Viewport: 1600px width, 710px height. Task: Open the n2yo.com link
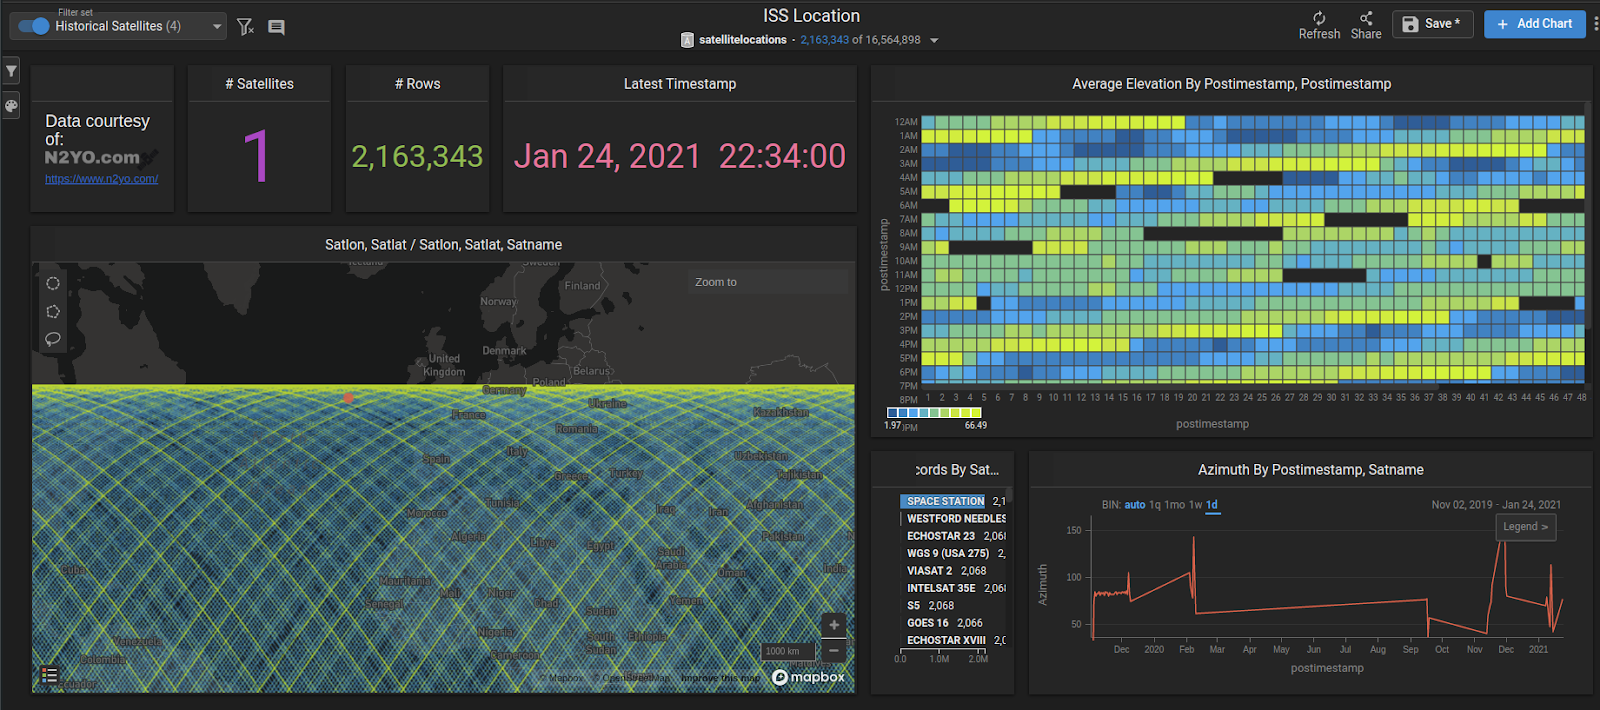[101, 179]
